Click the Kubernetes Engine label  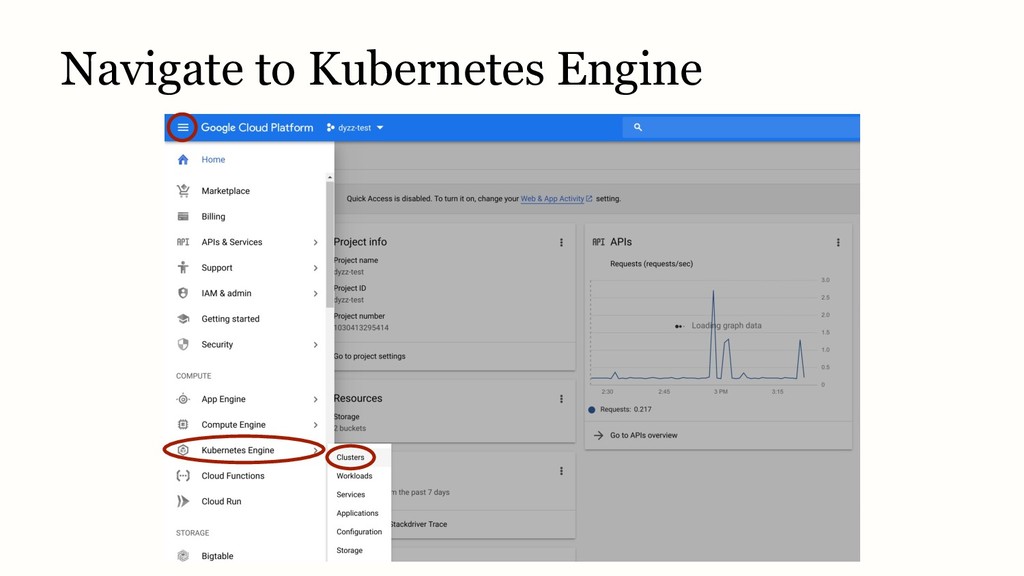[238, 450]
